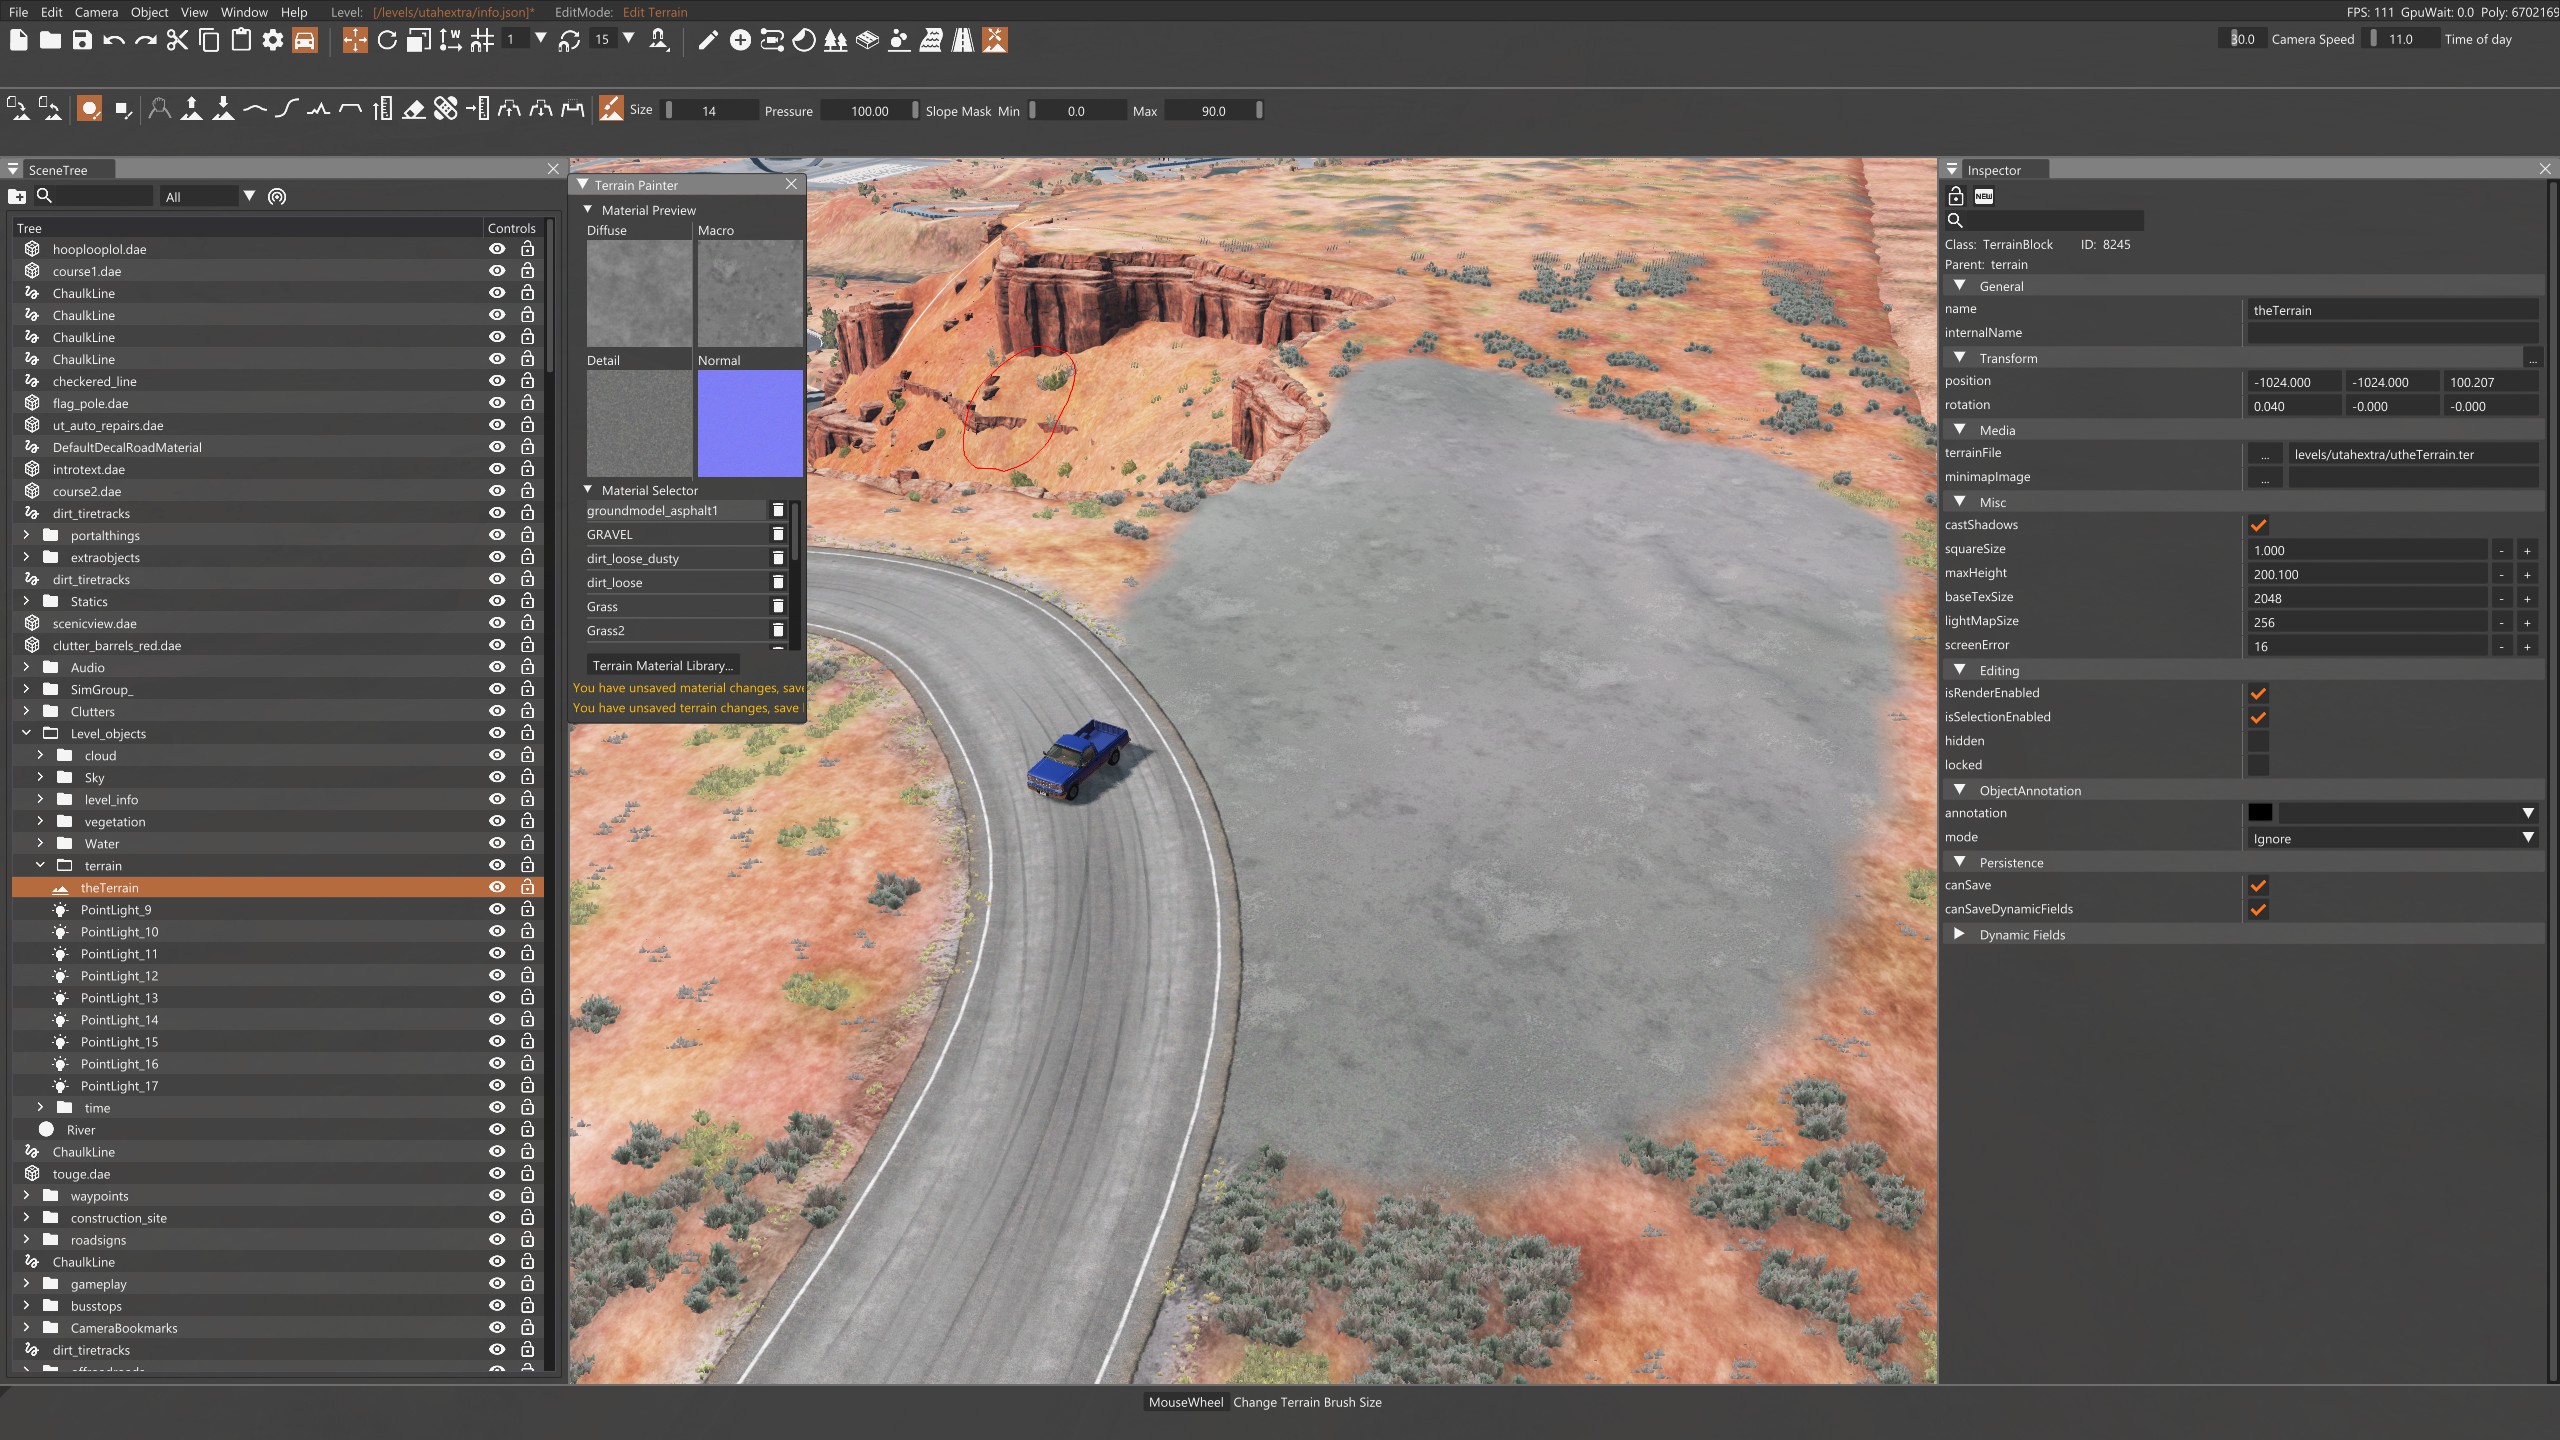The height and width of the screenshot is (1440, 2560).
Task: Expand the vegetation folder
Action: (40, 821)
